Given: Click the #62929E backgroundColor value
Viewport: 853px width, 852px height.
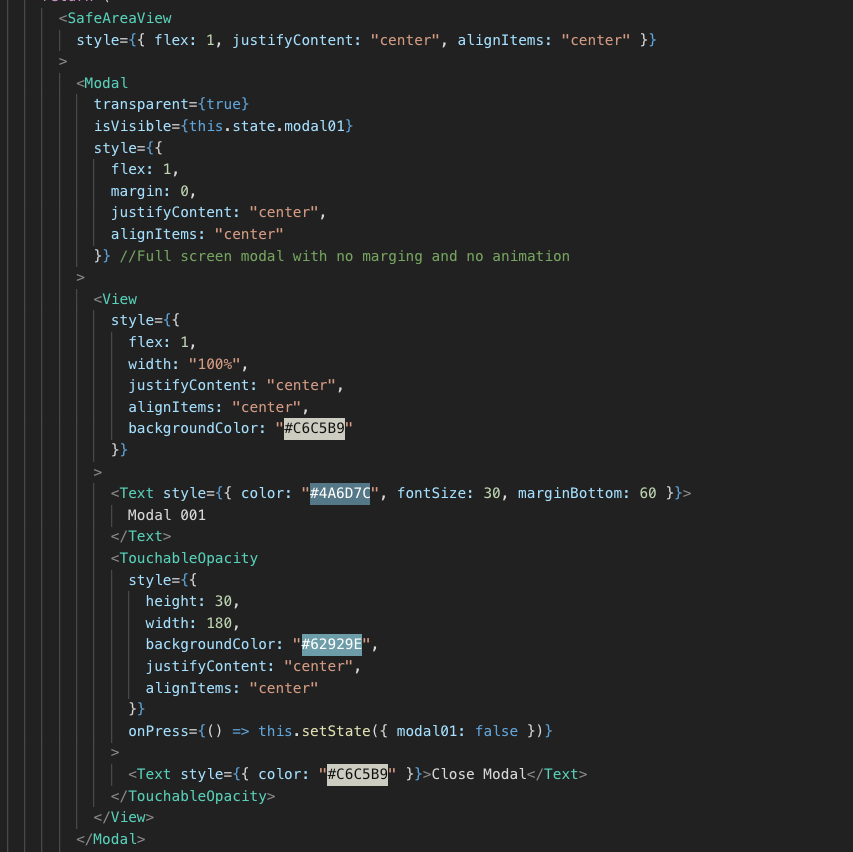Looking at the screenshot, I should pos(332,645).
